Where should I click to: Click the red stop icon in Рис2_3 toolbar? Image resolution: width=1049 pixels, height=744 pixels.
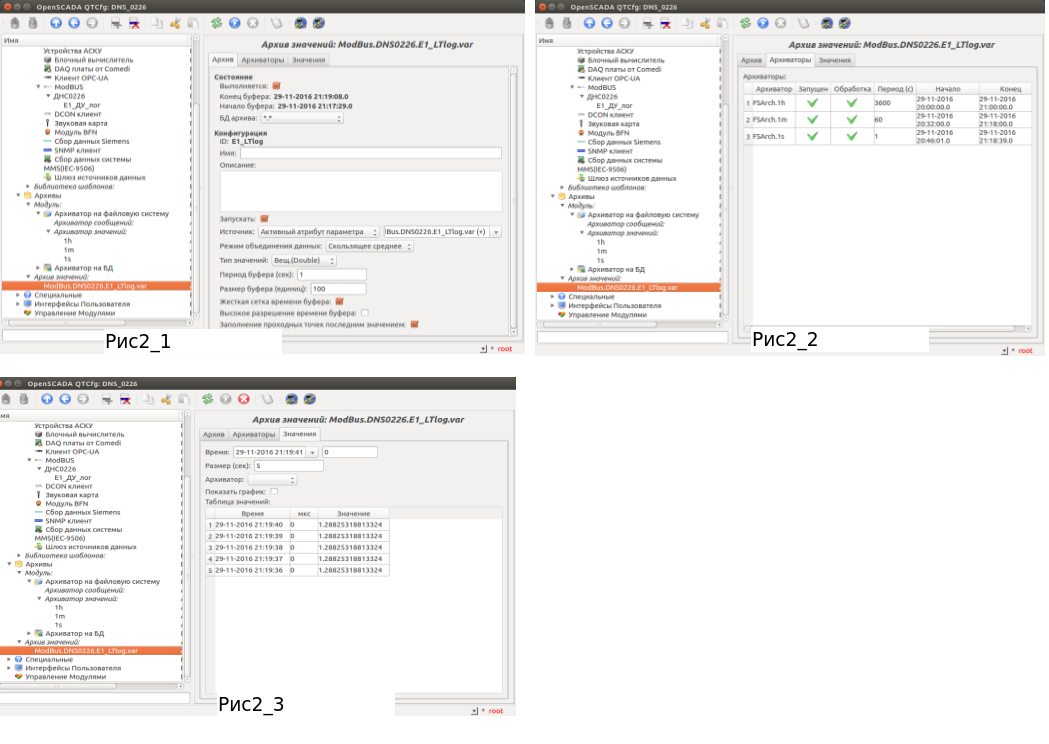244,399
